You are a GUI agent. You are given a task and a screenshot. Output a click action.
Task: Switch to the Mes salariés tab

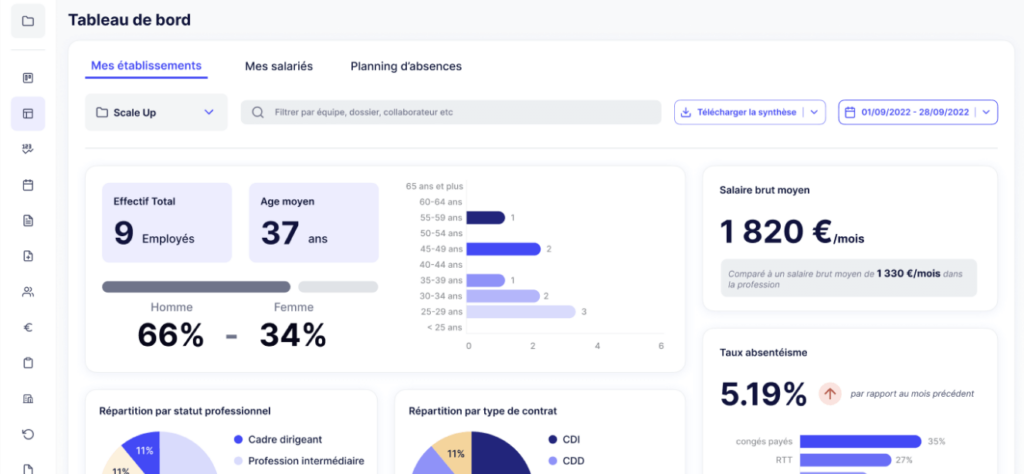point(279,66)
